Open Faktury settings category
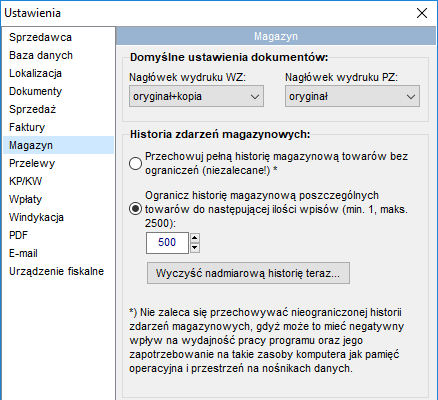This screenshot has height=400, width=438. point(58,127)
